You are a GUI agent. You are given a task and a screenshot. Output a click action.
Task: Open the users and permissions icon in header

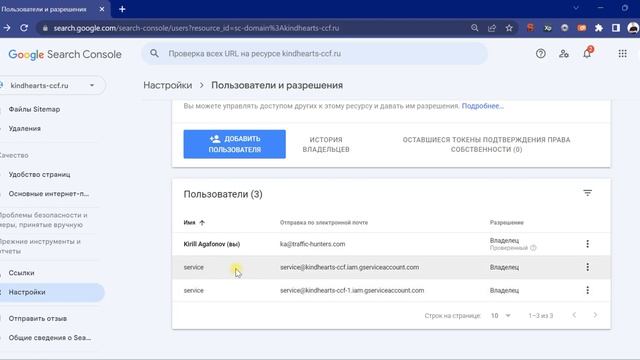(564, 53)
